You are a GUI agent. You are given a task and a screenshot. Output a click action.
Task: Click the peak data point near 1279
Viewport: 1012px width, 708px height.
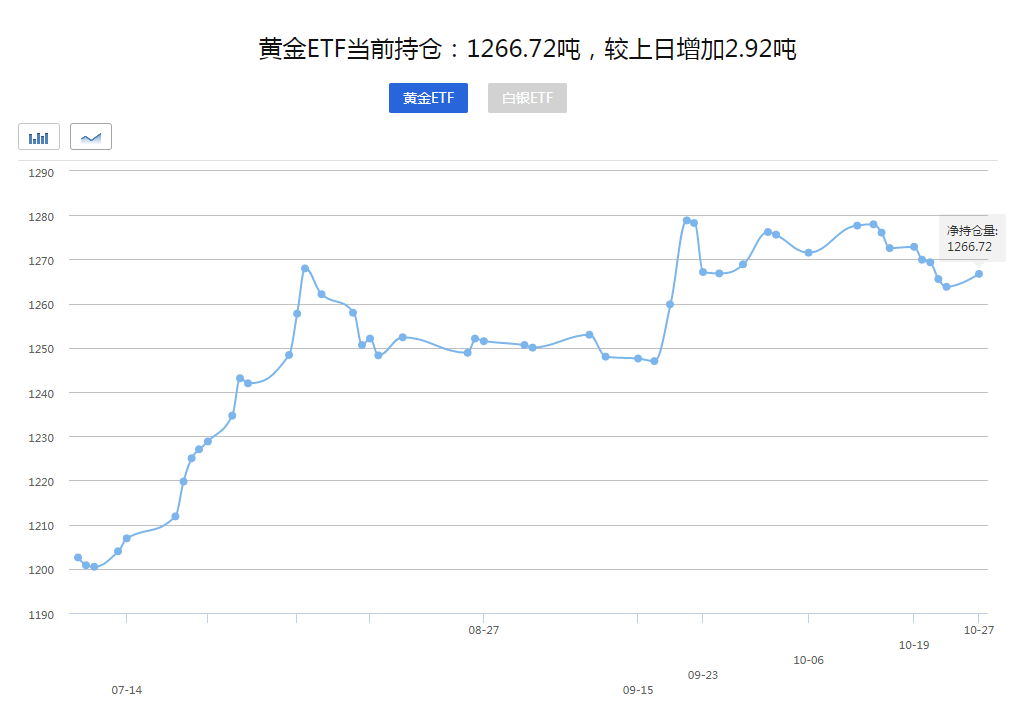click(x=687, y=221)
